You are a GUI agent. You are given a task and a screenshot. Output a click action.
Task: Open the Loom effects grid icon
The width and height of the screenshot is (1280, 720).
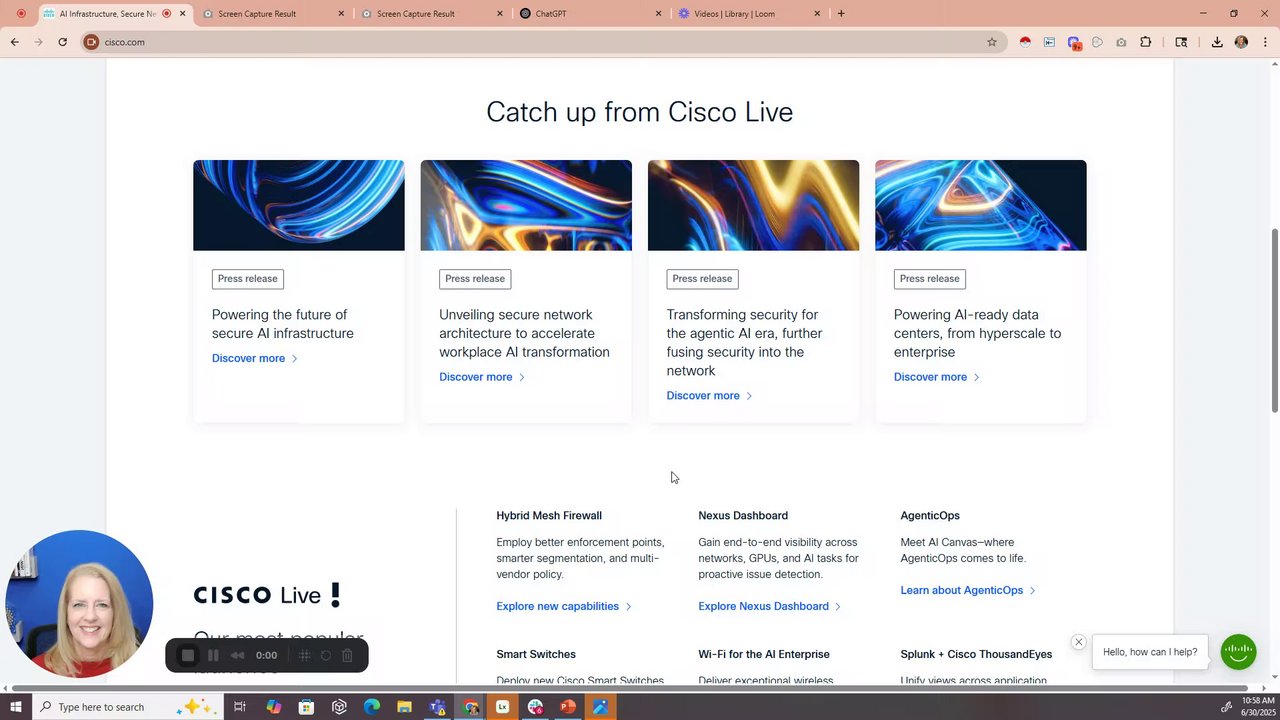point(305,656)
